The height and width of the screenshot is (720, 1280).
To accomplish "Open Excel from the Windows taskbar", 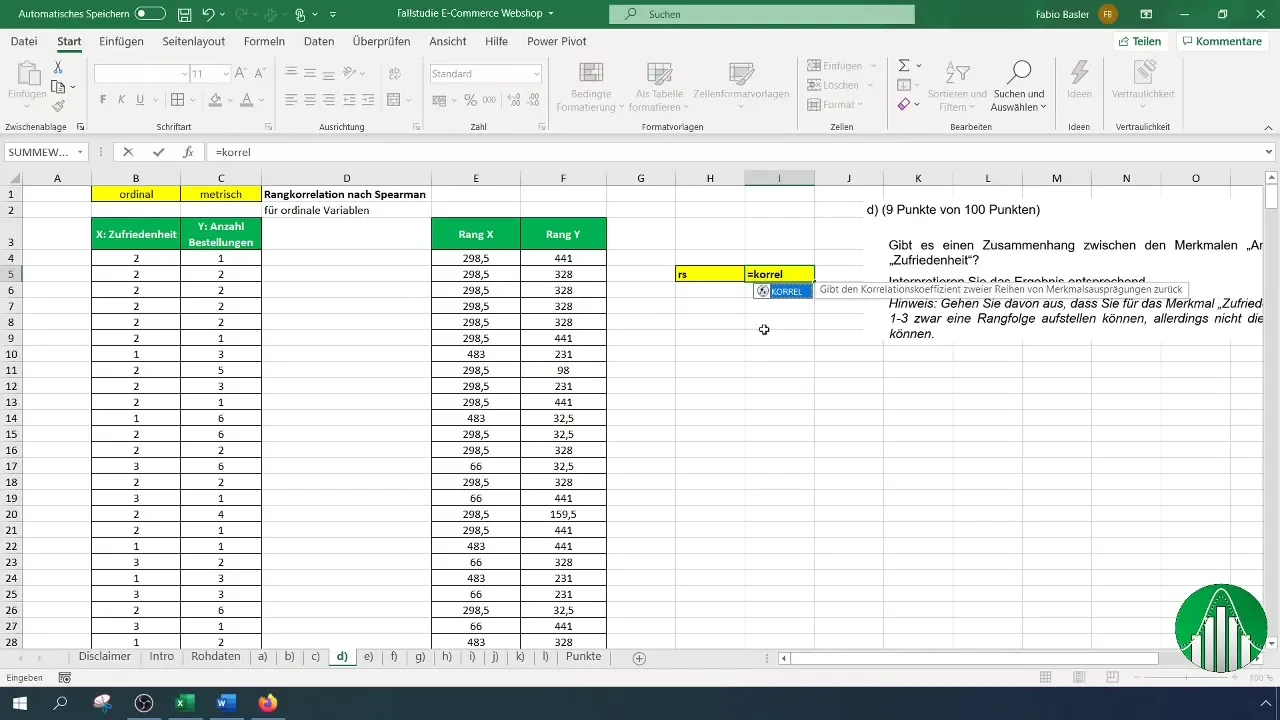I will pos(185,703).
